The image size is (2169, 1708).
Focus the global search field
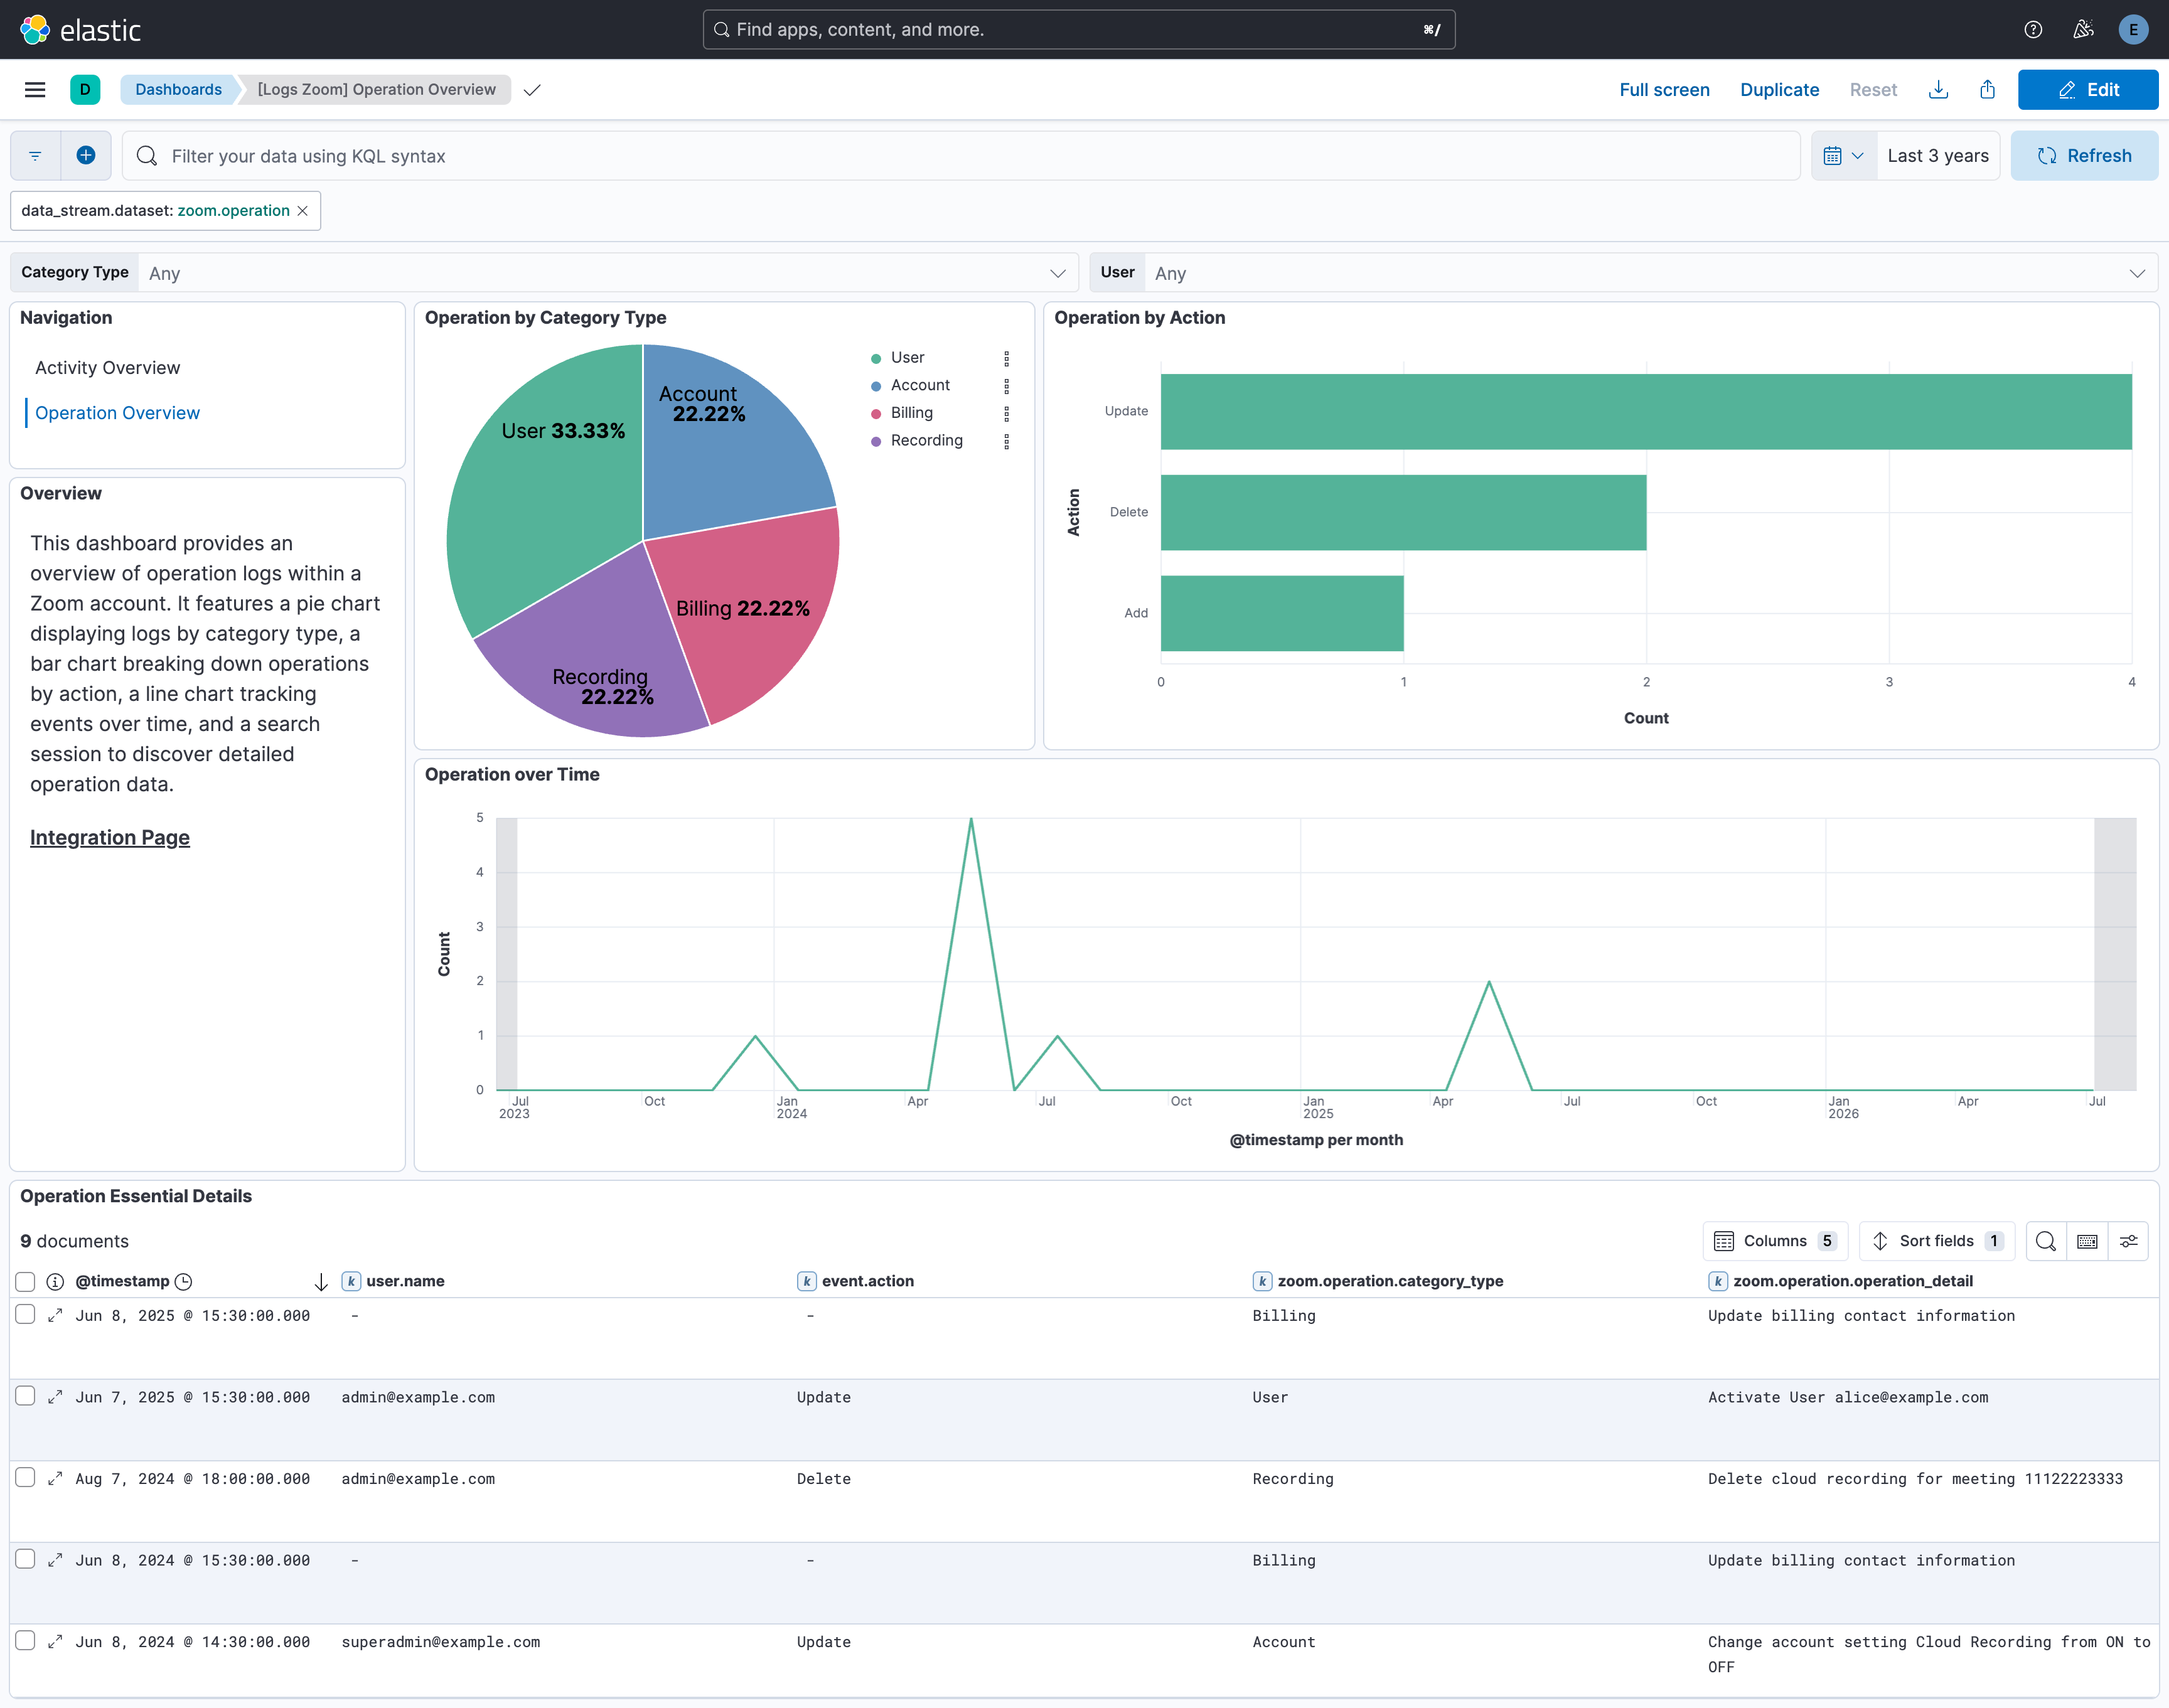pyautogui.click(x=1078, y=30)
